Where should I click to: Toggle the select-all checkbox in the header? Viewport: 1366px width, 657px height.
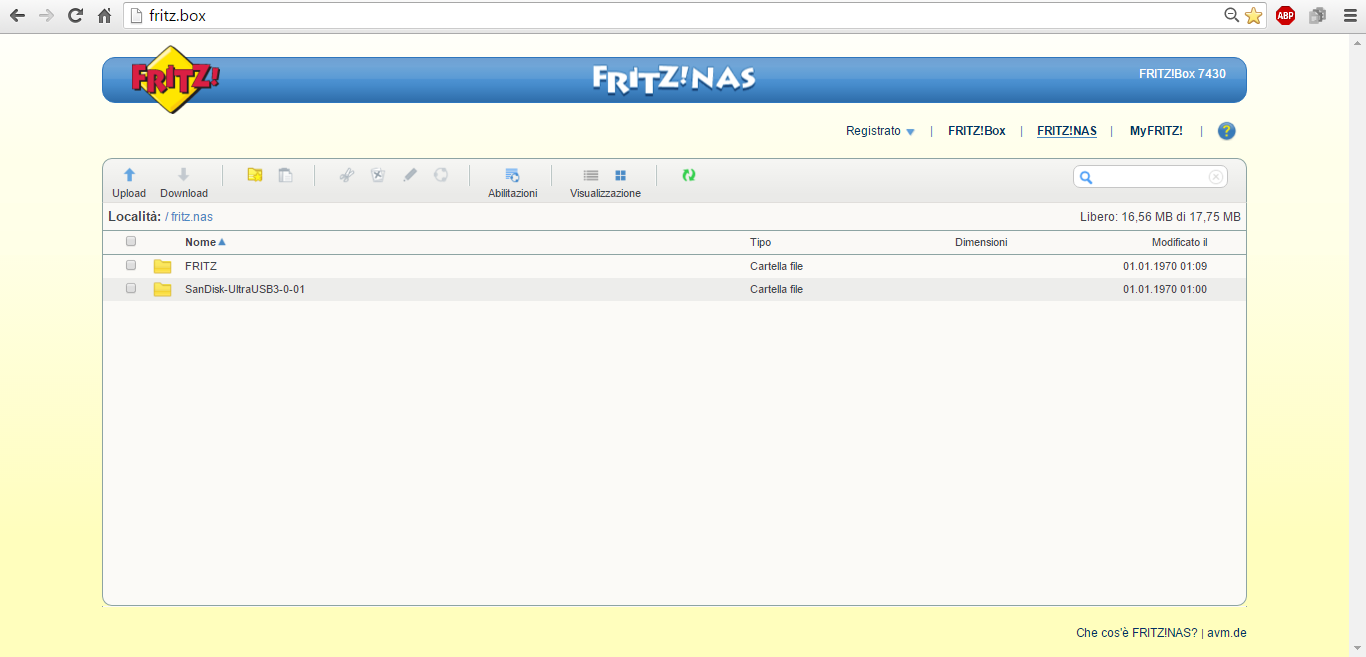[x=131, y=241]
